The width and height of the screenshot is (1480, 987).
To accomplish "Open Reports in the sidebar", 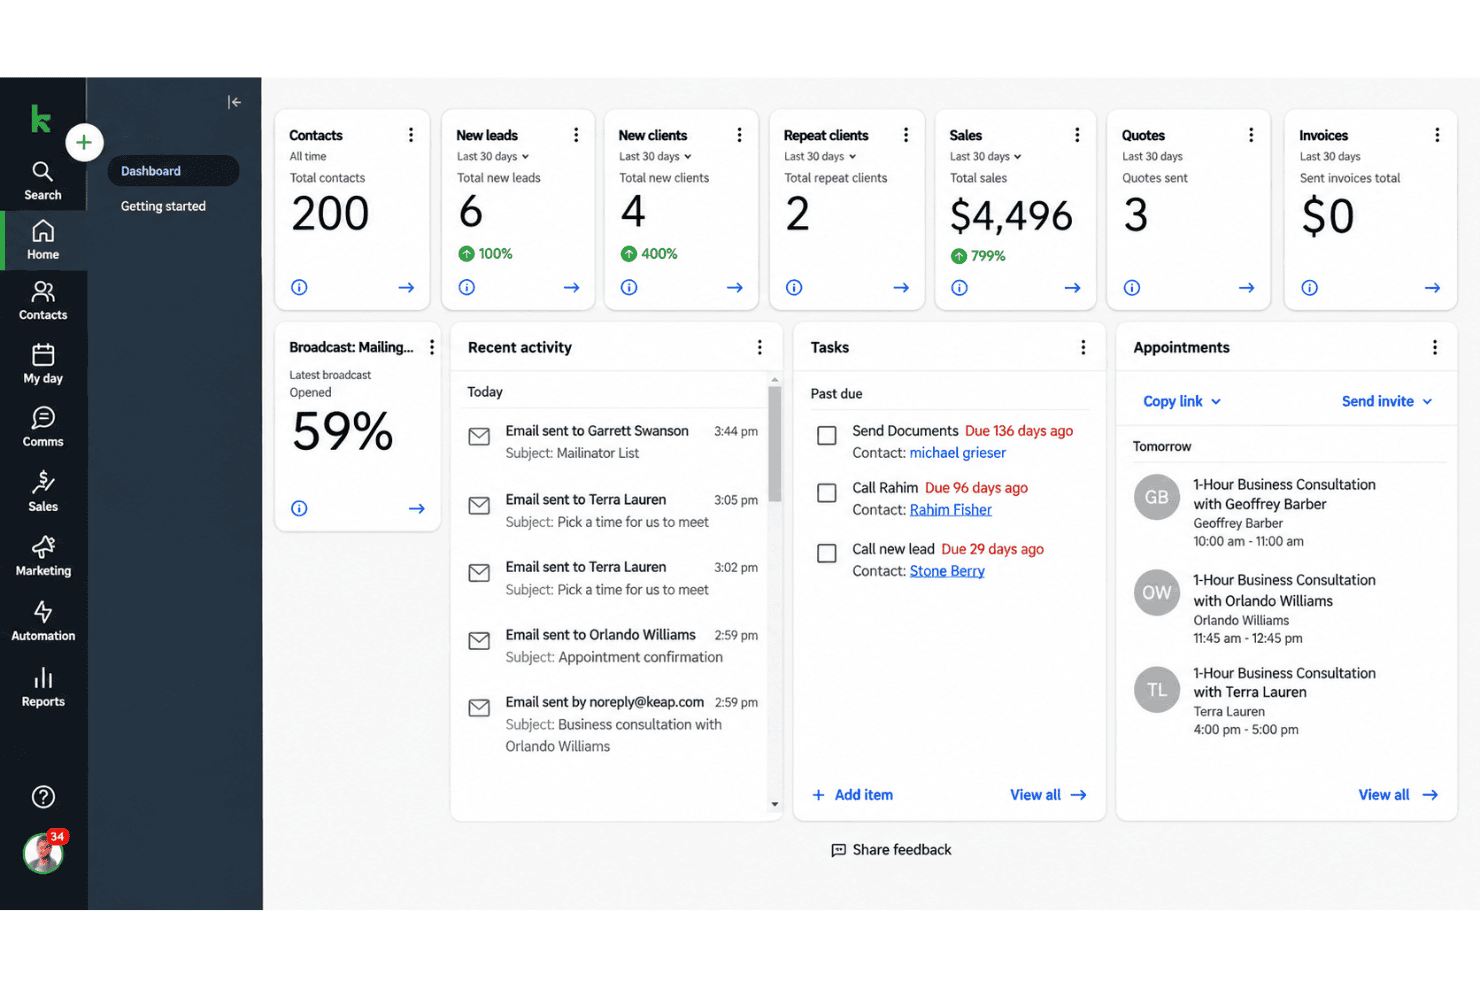I will point(43,688).
